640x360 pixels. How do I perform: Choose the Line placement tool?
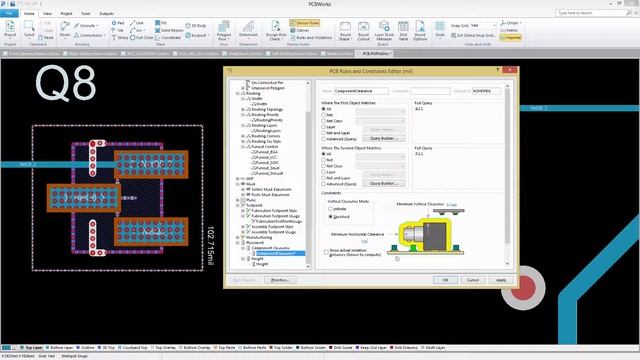click(x=137, y=23)
